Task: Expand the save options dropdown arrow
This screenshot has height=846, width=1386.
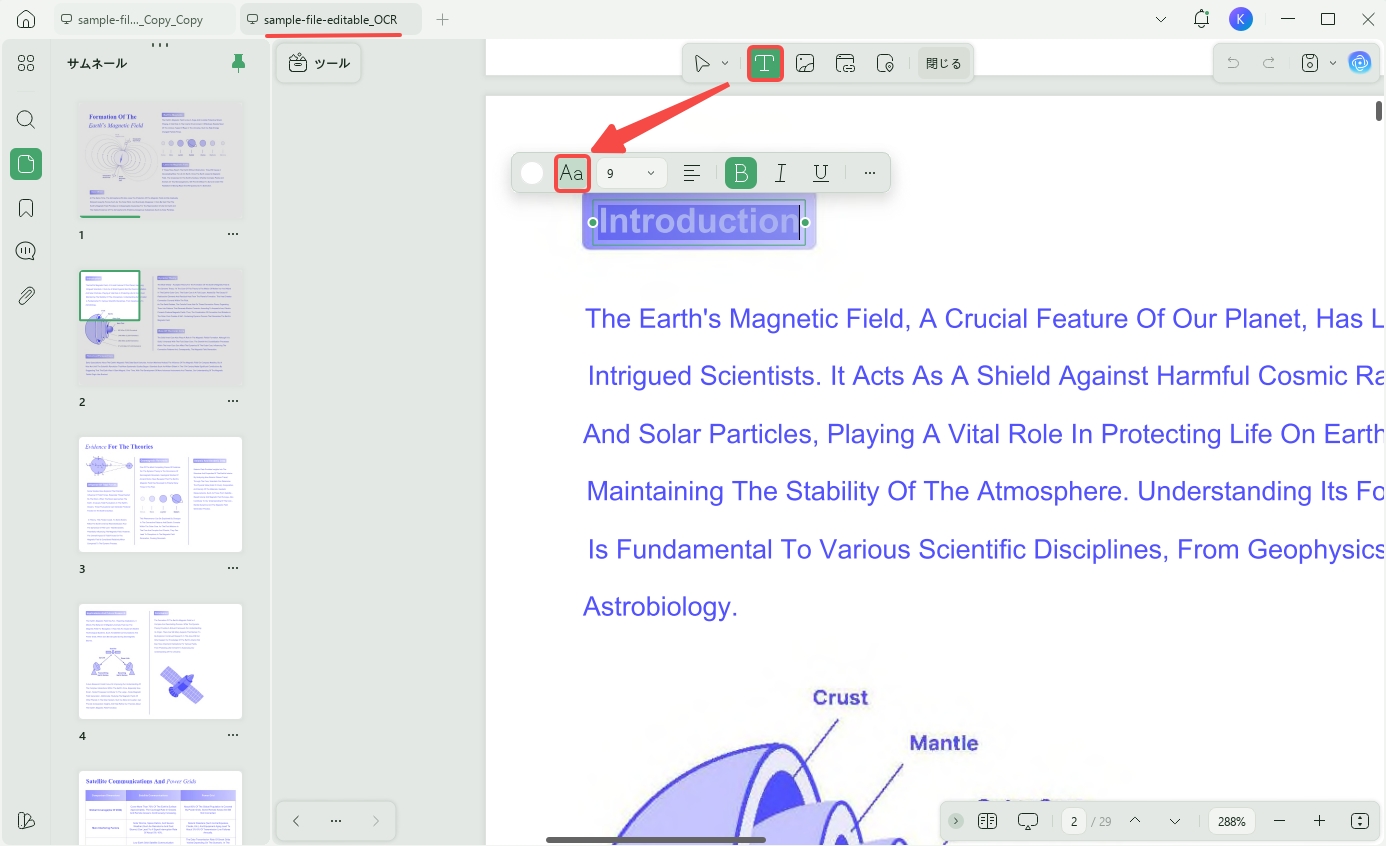Action: (1333, 63)
